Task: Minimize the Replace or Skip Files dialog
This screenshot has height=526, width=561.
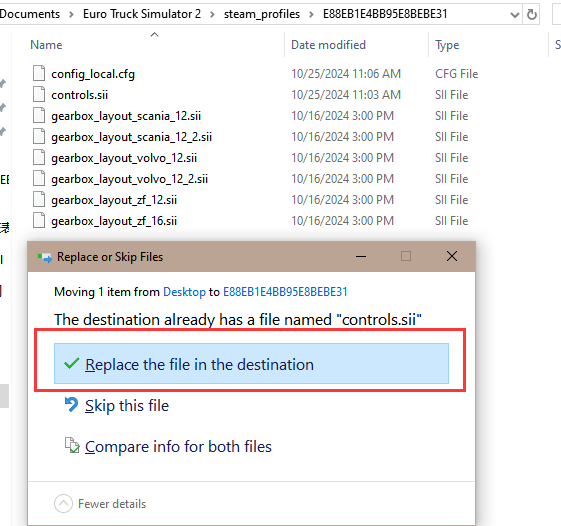Action: (x=361, y=256)
